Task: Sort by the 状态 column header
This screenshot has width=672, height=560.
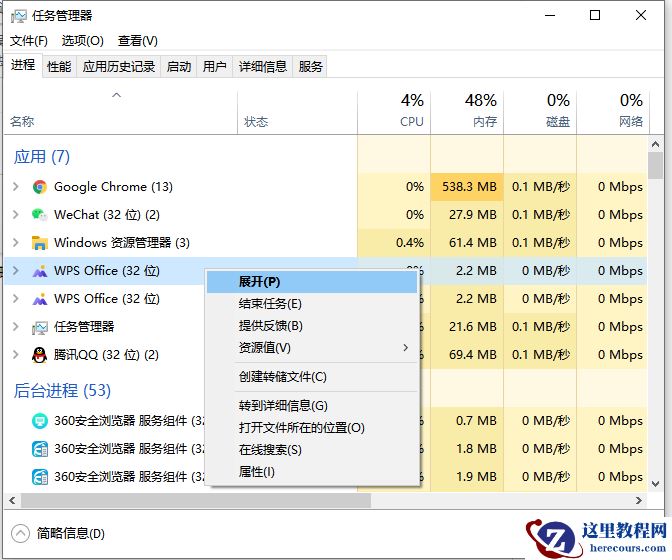Action: pos(297,112)
